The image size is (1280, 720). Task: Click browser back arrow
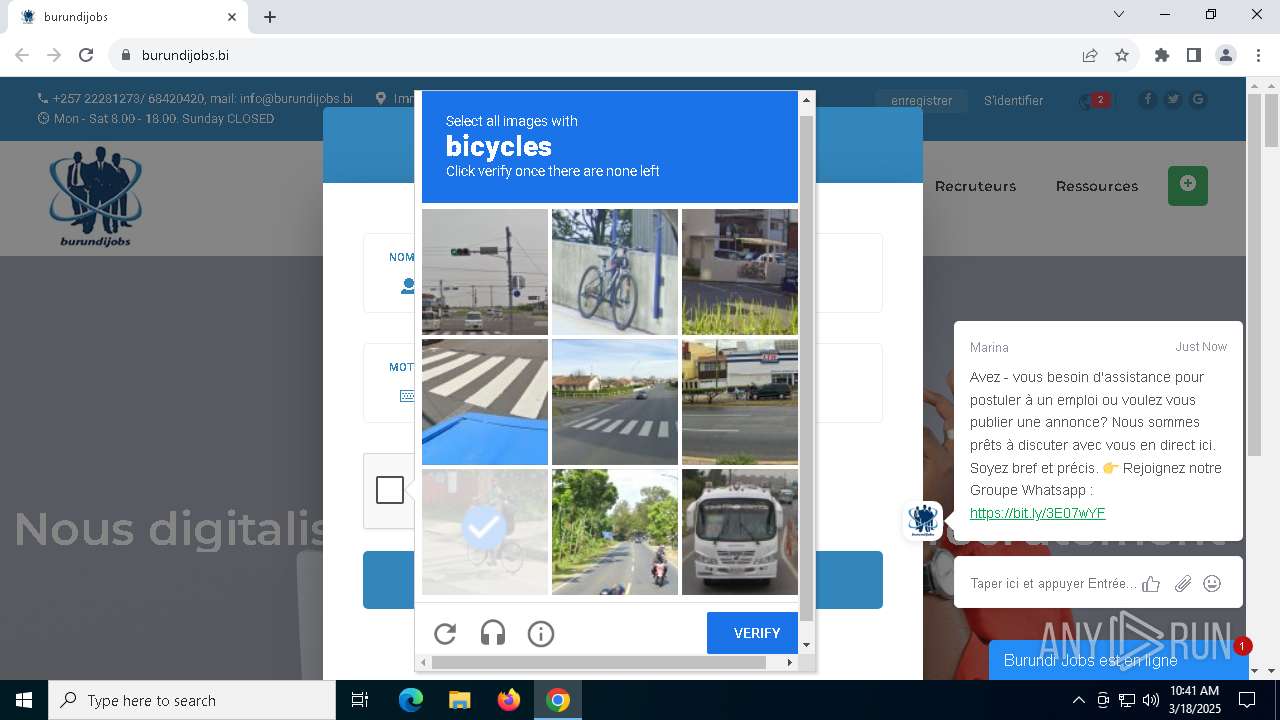(22, 55)
